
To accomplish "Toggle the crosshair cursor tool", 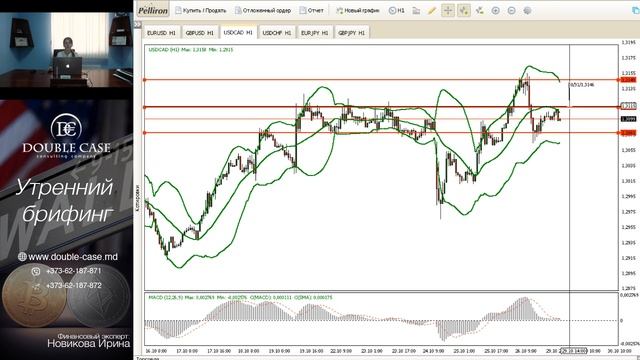I will coord(448,11).
